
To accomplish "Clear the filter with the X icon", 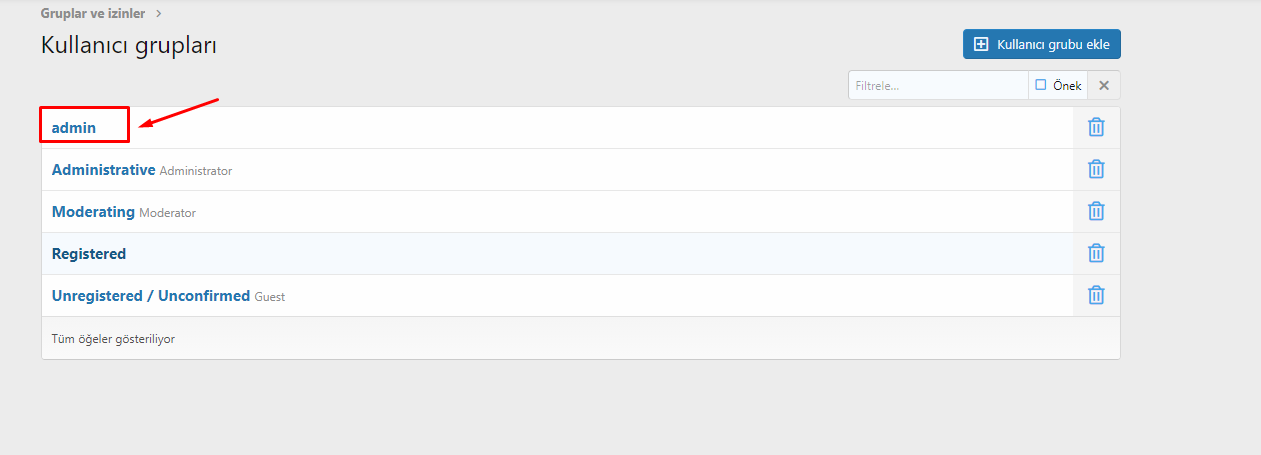I will click(1104, 85).
